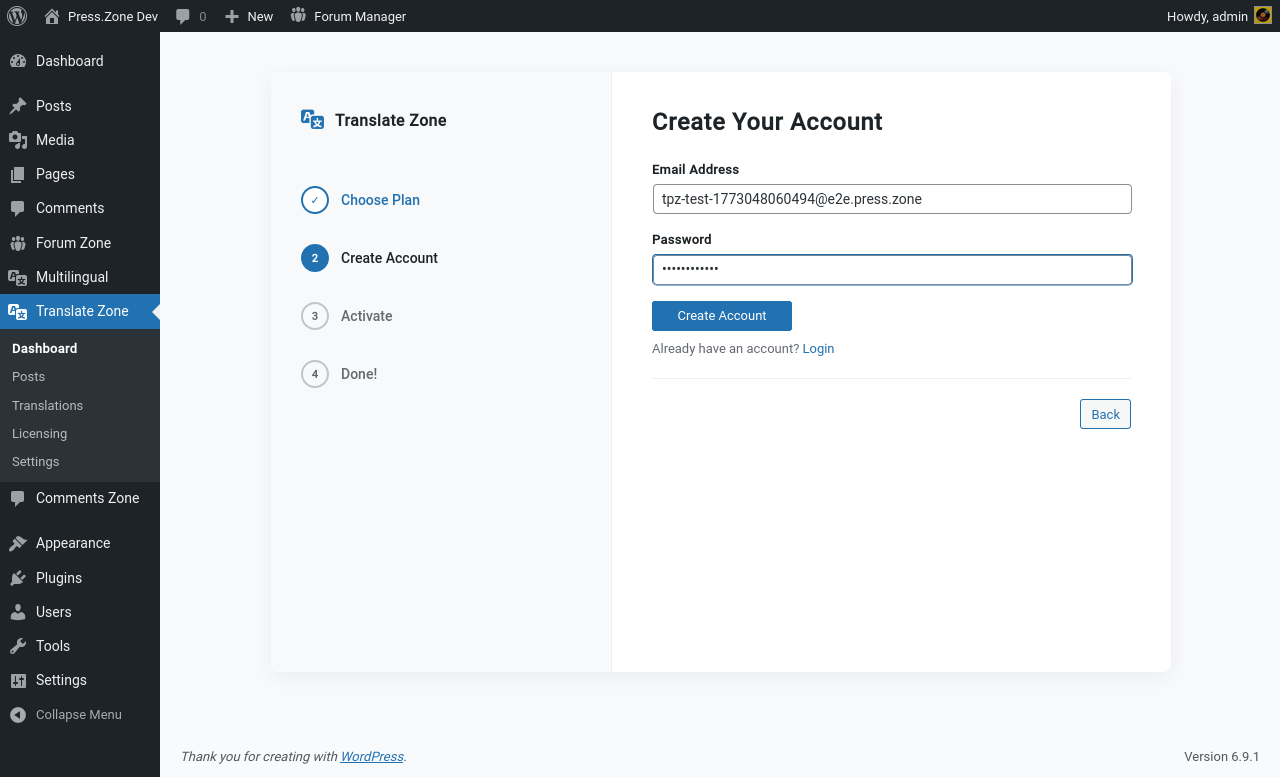The height and width of the screenshot is (777, 1280).
Task: Click the Translate Zone logo in wizard
Action: [313, 120]
